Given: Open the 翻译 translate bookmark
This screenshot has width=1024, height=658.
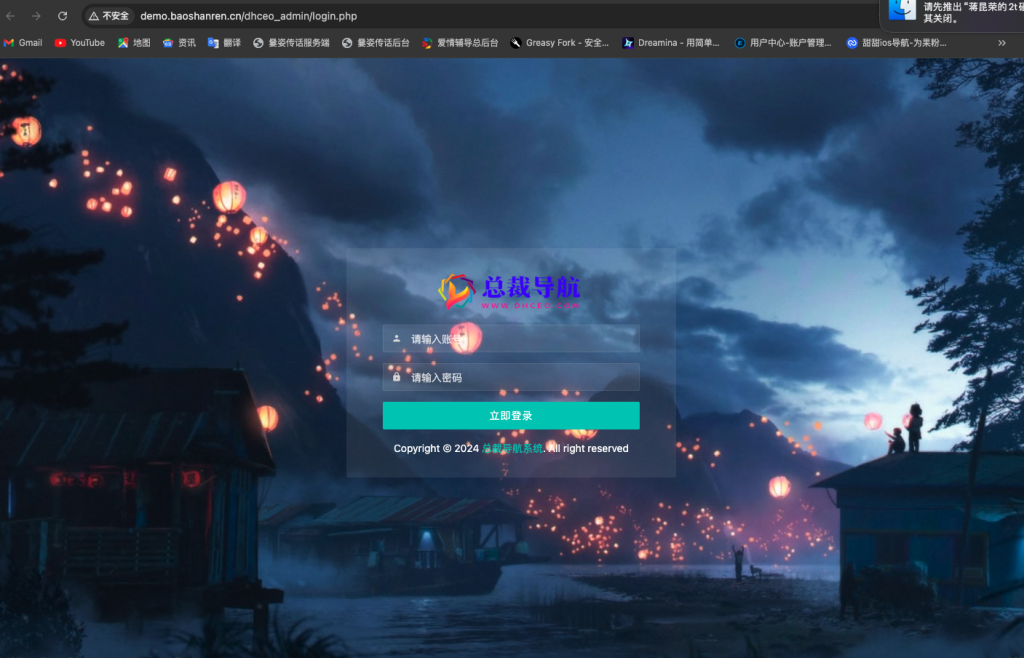Looking at the screenshot, I should pos(224,42).
